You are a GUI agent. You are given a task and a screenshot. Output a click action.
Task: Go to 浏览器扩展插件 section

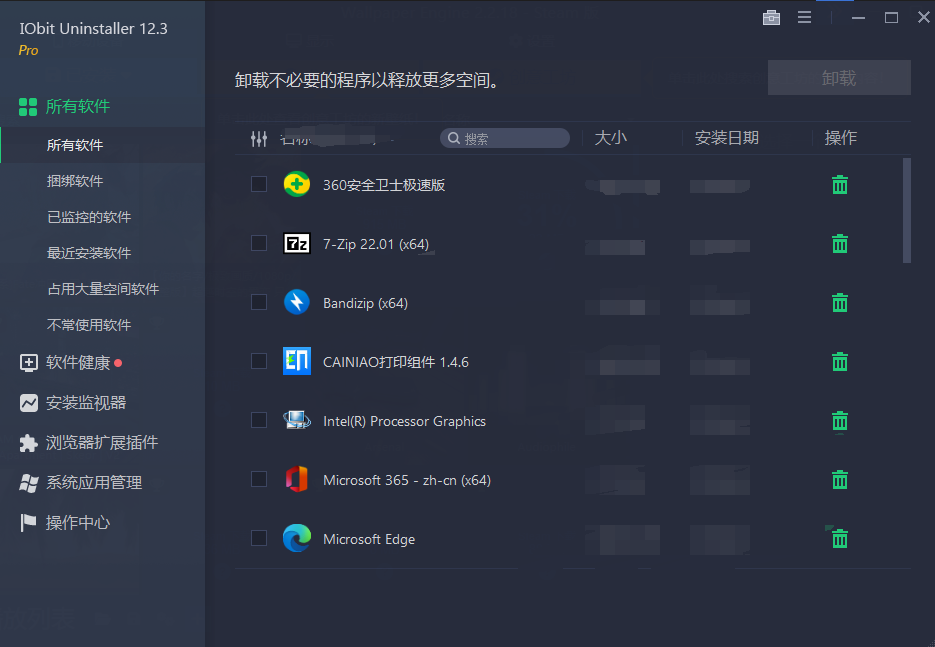[x=103, y=443]
